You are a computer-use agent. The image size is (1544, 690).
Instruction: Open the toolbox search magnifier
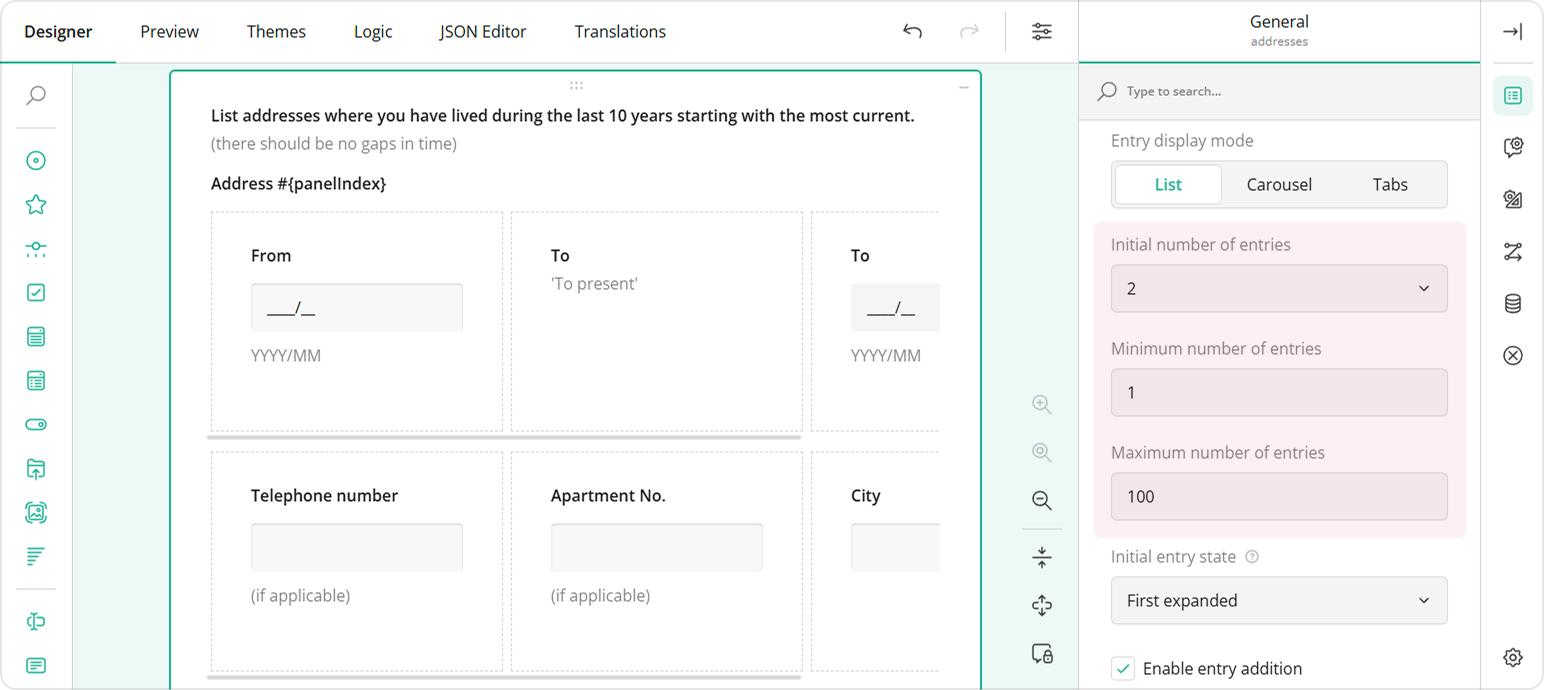[x=36, y=96]
